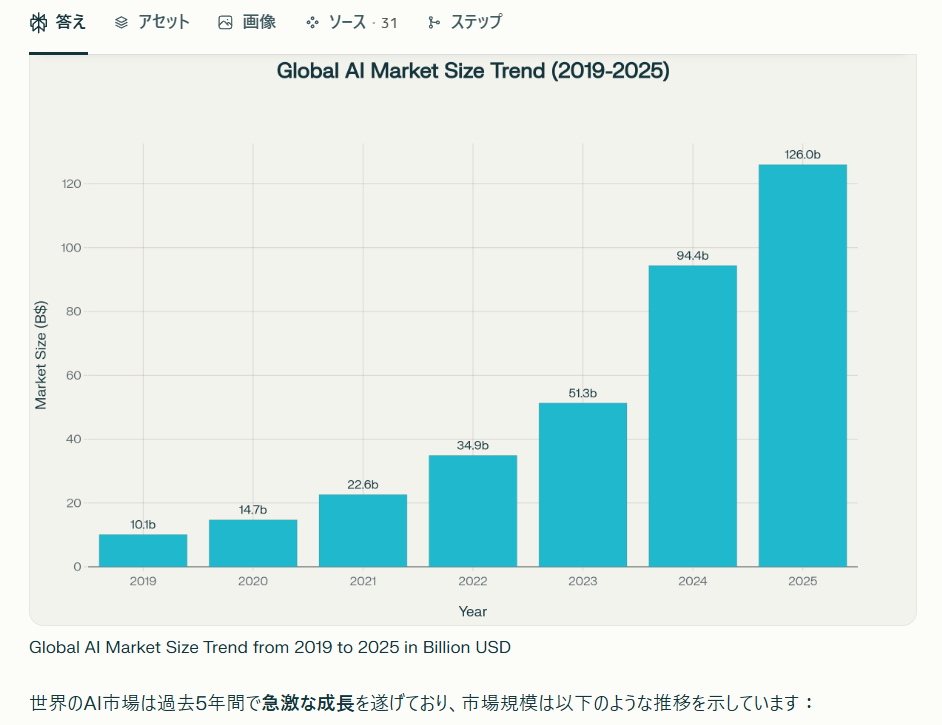Image resolution: width=942 pixels, height=725 pixels.
Task: Click the stacked layers icon beside アセット
Action: 121,22
